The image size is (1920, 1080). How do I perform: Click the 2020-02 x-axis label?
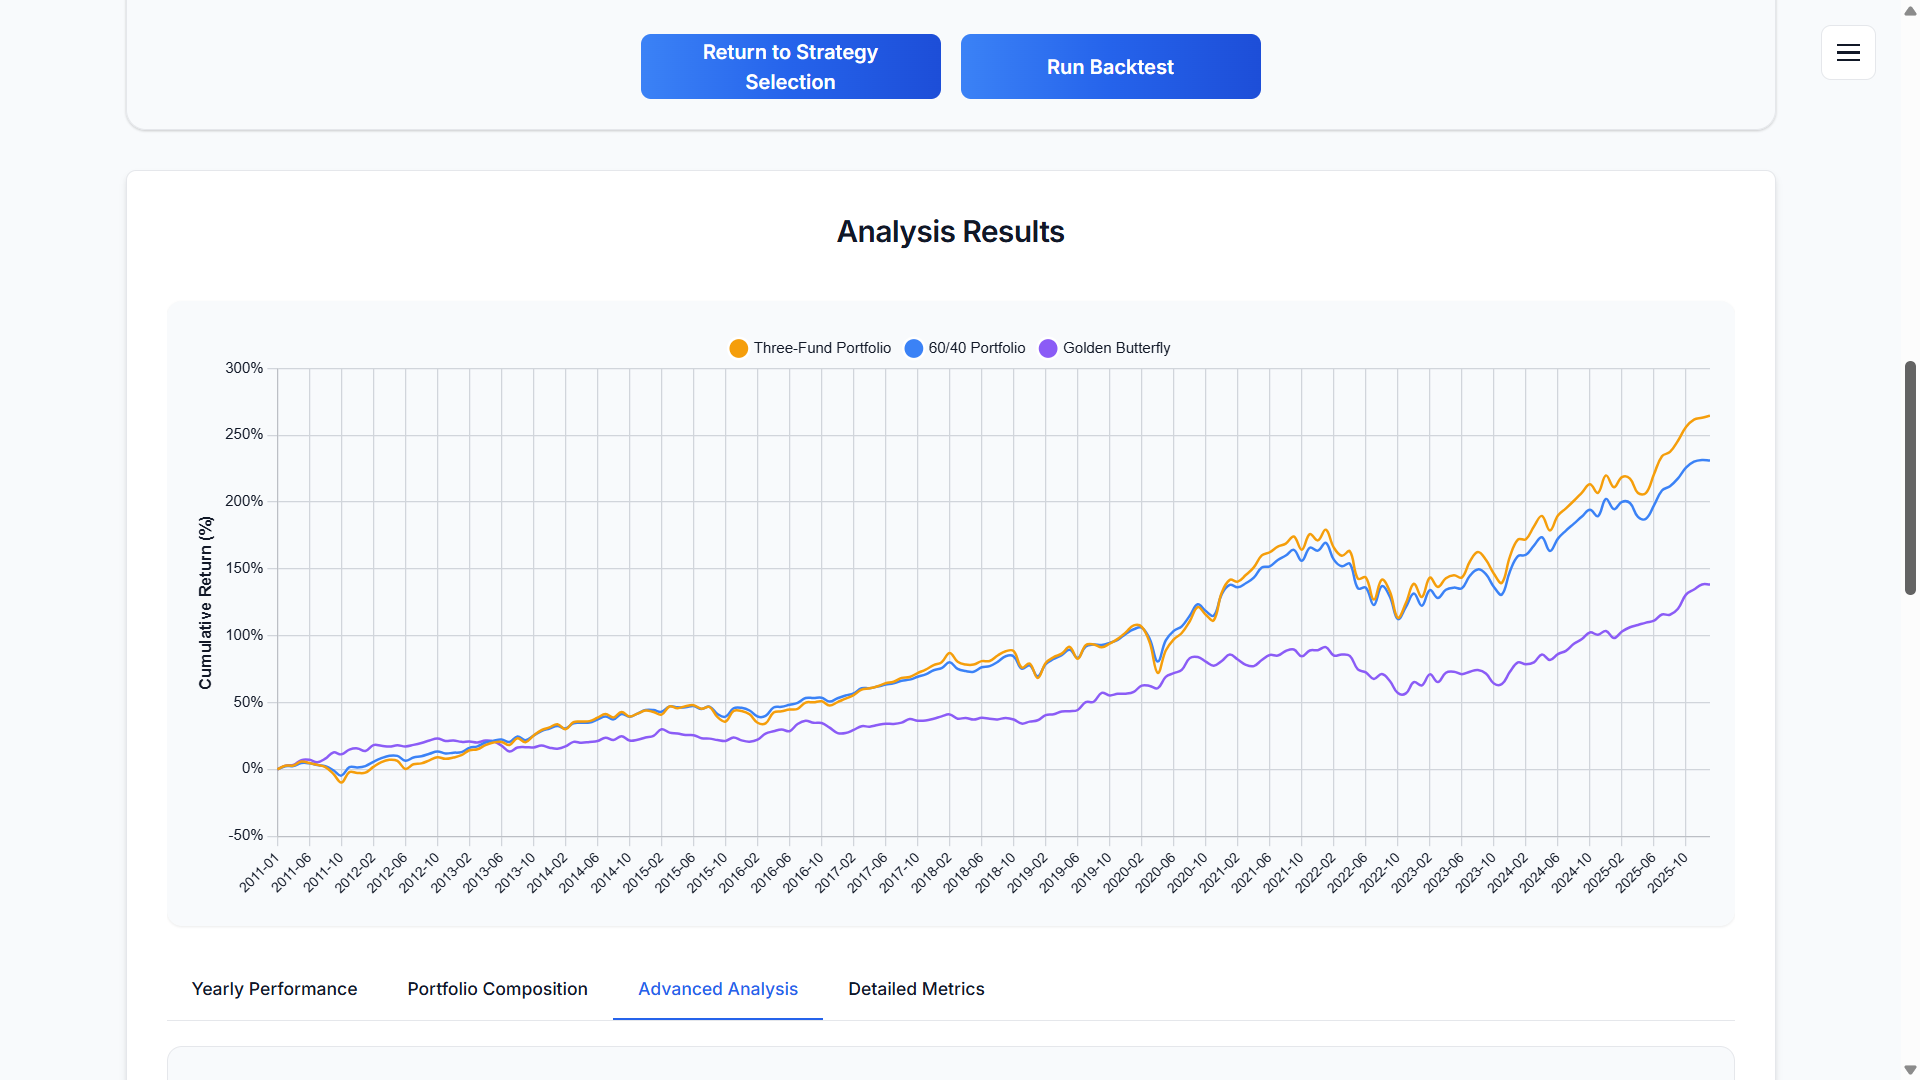click(x=1125, y=872)
